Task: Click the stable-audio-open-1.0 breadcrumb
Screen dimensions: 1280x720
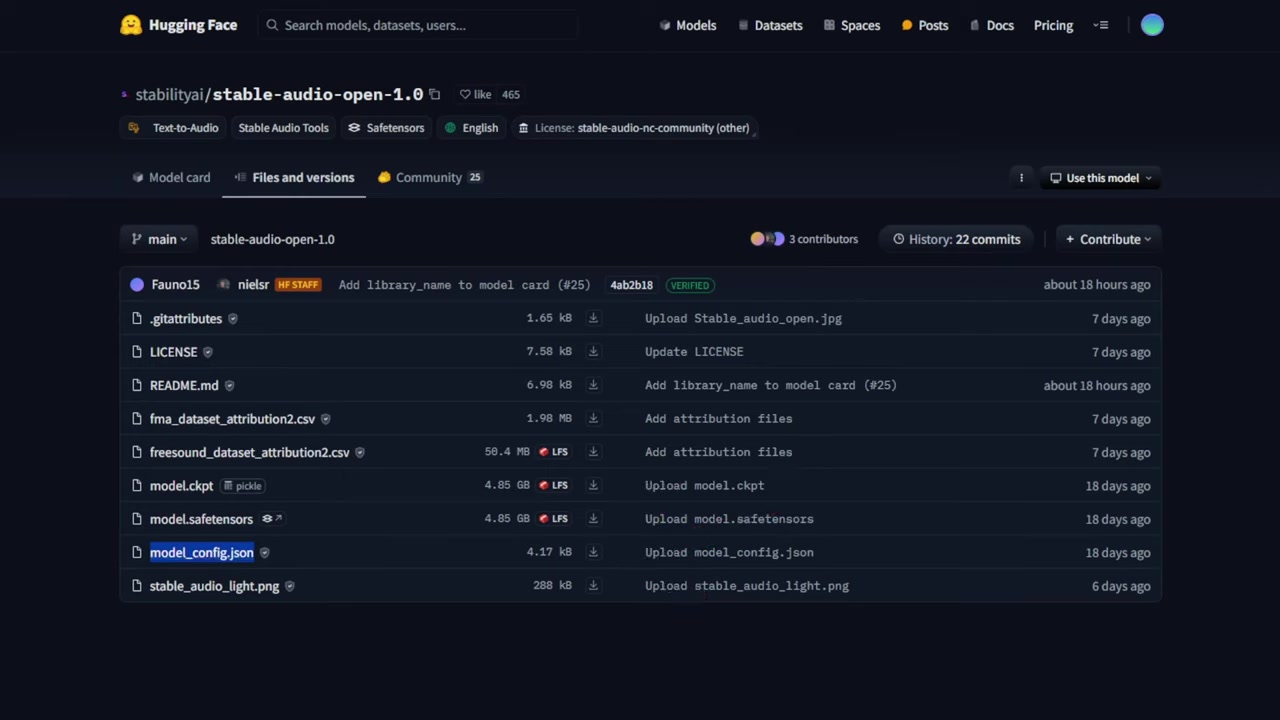Action: coord(272,239)
